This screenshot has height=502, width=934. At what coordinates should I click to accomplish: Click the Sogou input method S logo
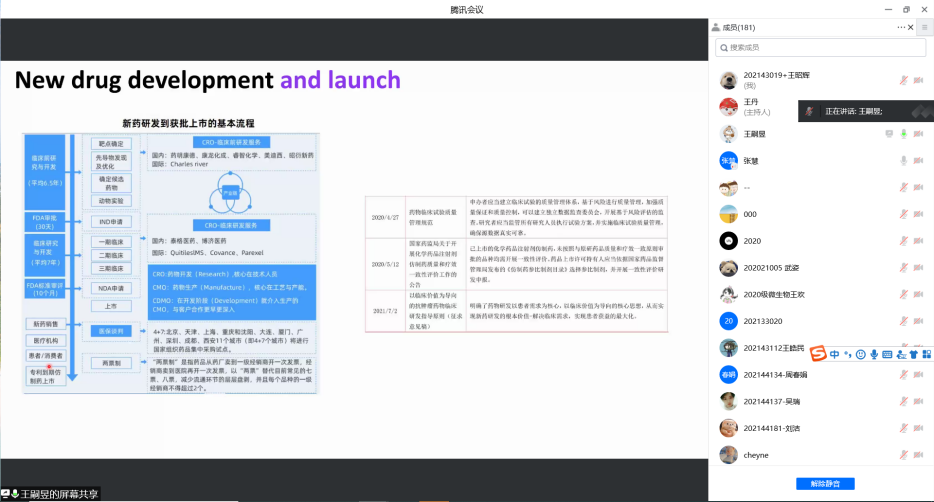pos(819,354)
